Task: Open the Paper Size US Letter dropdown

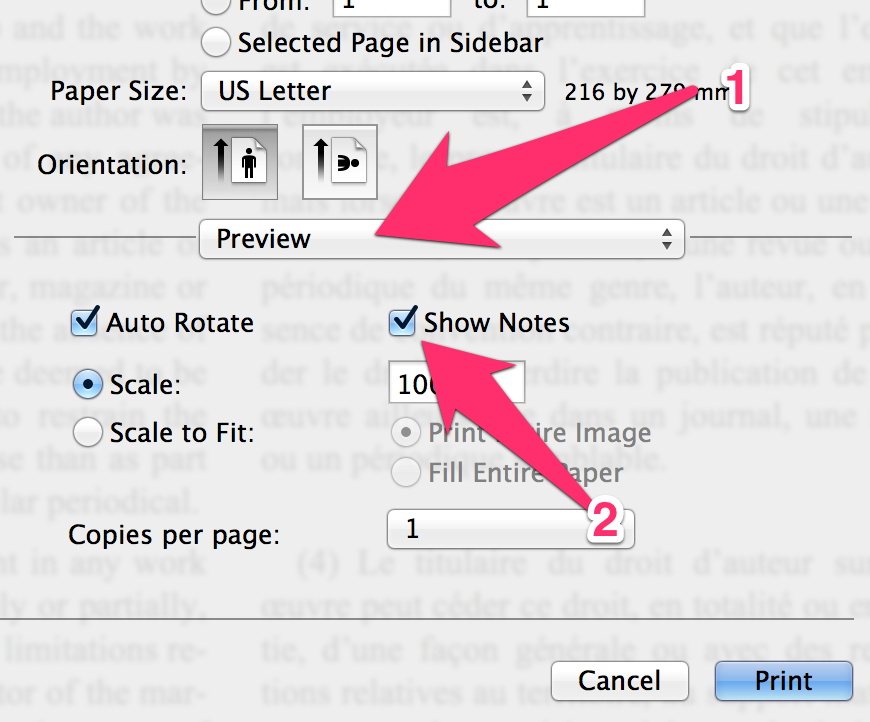Action: pyautogui.click(x=372, y=92)
